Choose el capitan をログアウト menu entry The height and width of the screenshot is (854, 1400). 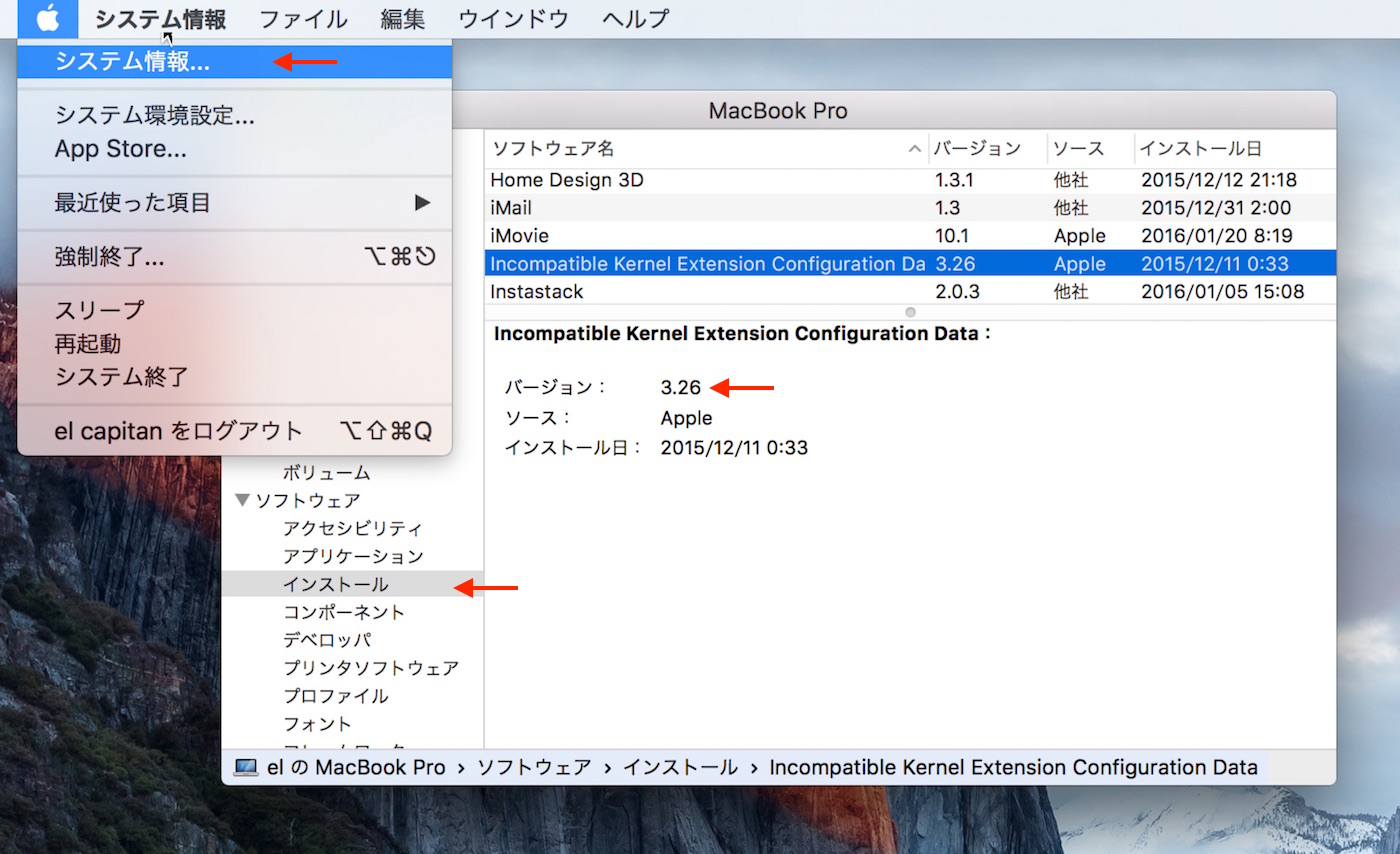tap(235, 431)
